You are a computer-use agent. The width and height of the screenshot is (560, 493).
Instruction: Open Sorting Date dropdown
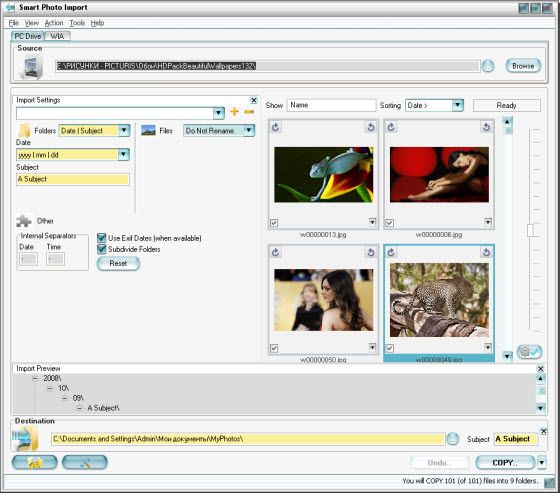click(458, 105)
